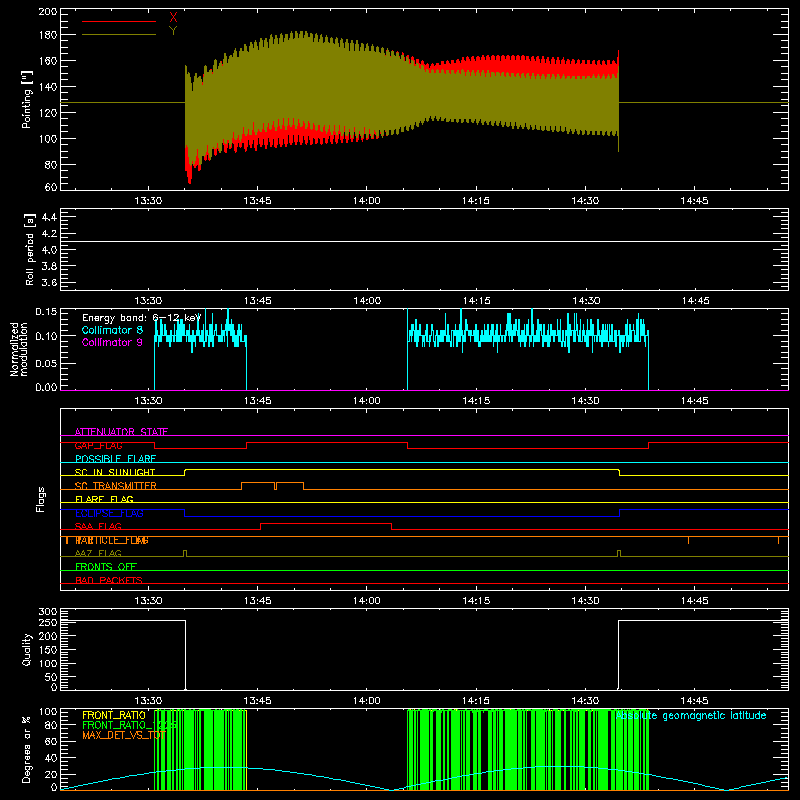Click the ECLIPSE_FLAG label
The height and width of the screenshot is (800, 800).
[x=109, y=513]
